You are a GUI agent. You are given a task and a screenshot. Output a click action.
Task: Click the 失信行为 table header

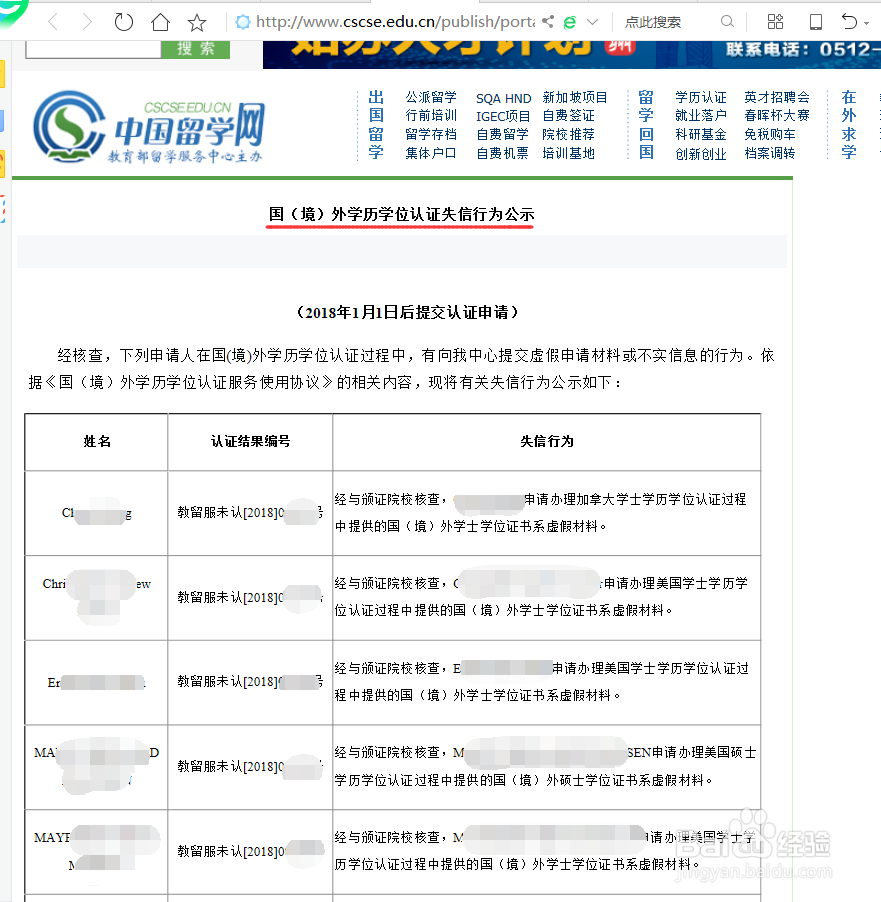547,441
